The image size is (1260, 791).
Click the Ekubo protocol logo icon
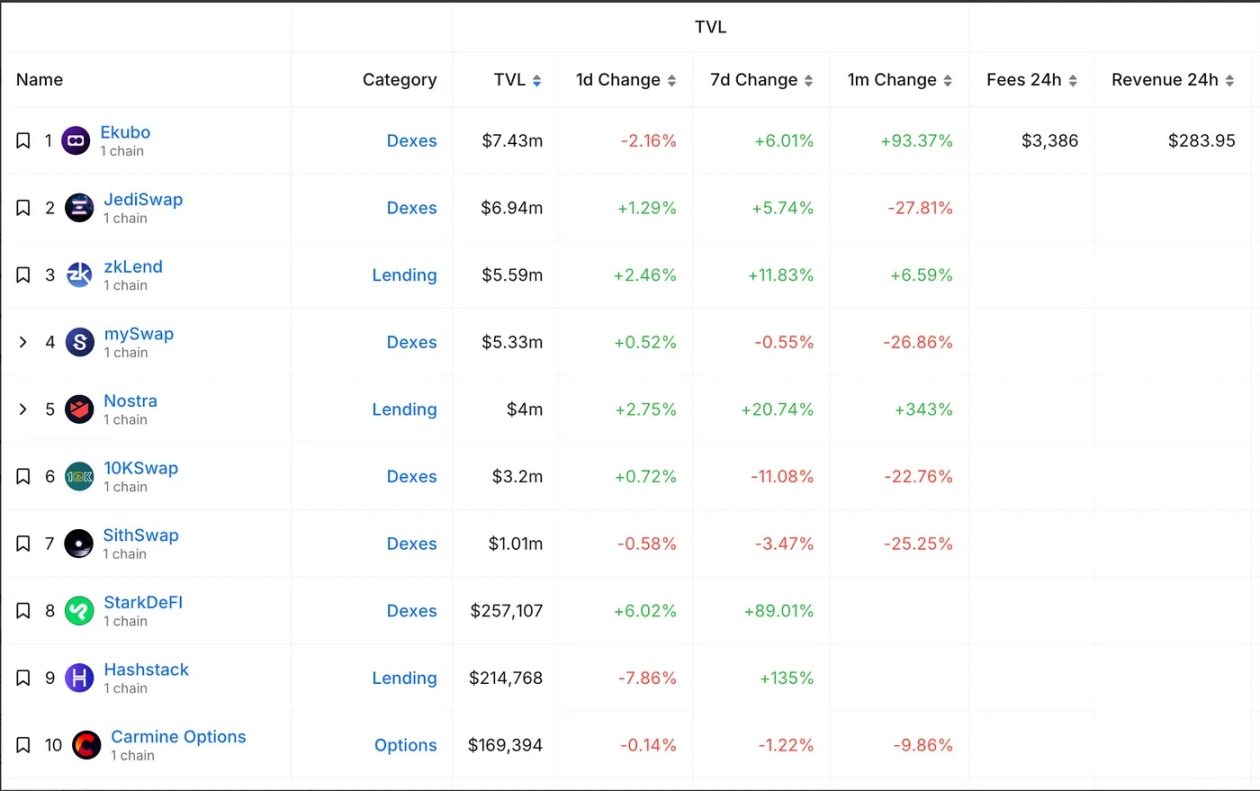coord(76,141)
